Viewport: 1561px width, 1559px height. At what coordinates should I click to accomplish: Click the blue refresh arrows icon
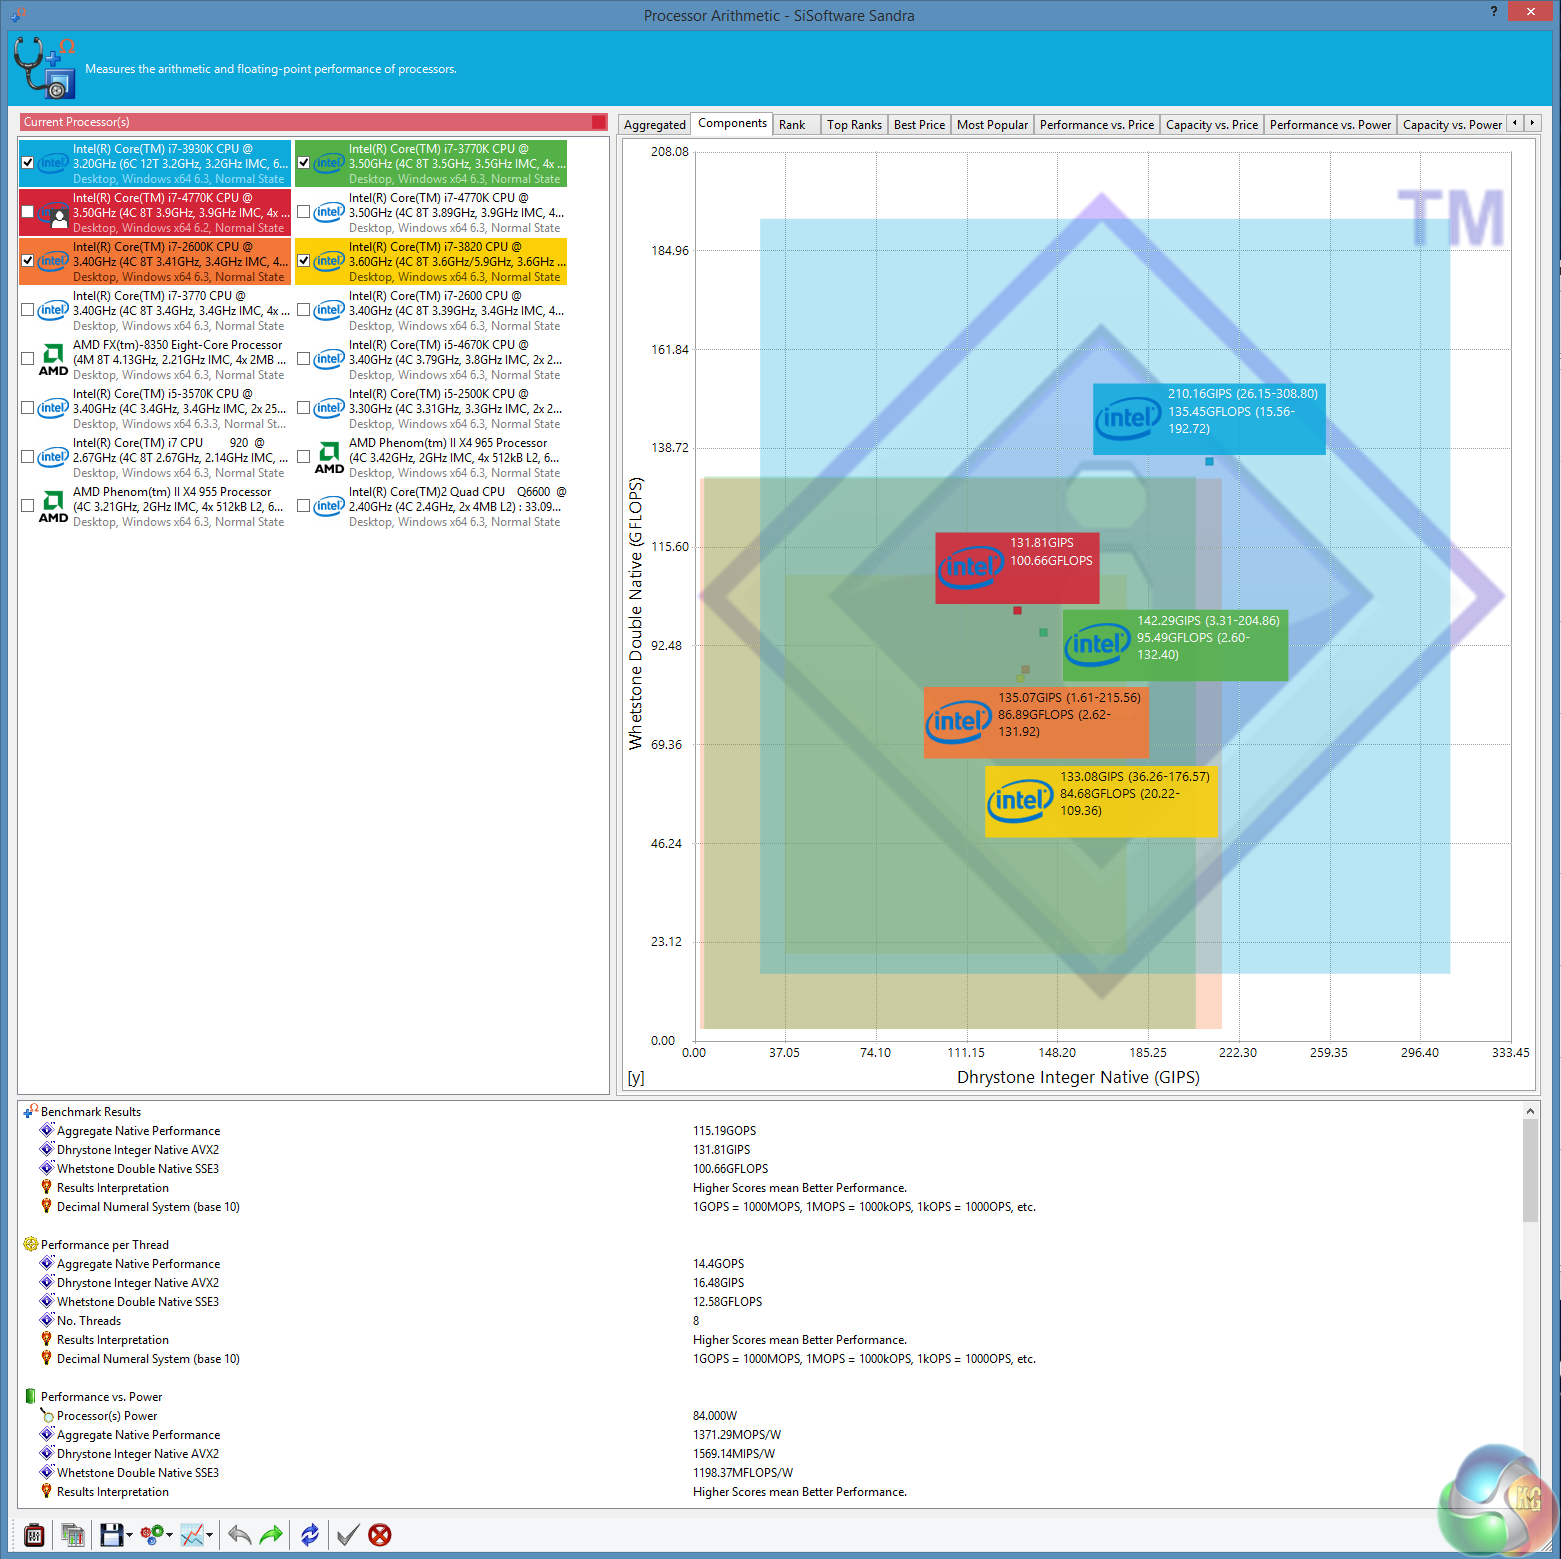(x=310, y=1534)
